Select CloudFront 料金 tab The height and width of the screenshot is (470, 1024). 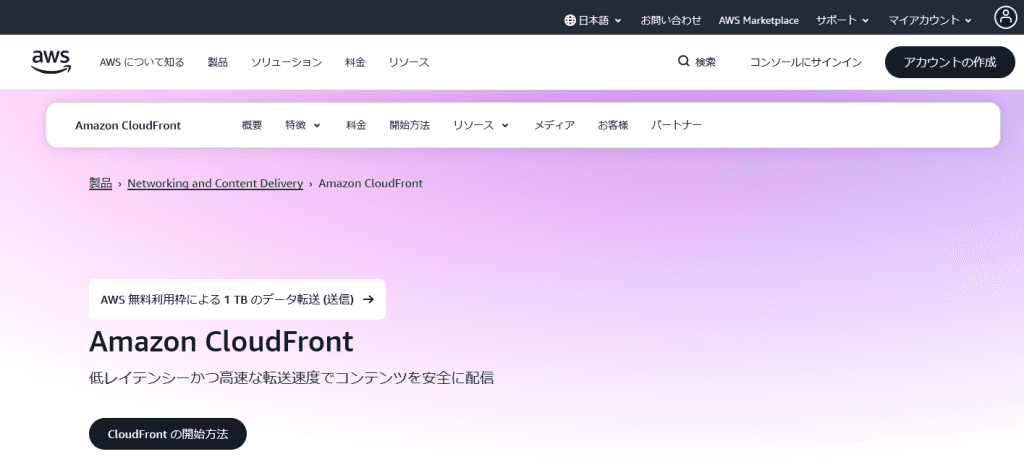pyautogui.click(x=356, y=125)
